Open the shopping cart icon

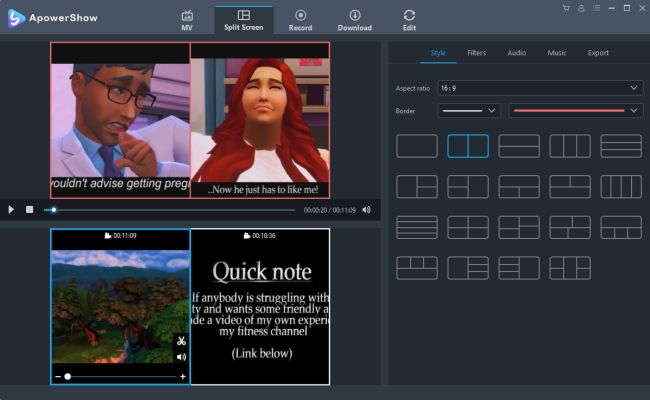[x=566, y=8]
